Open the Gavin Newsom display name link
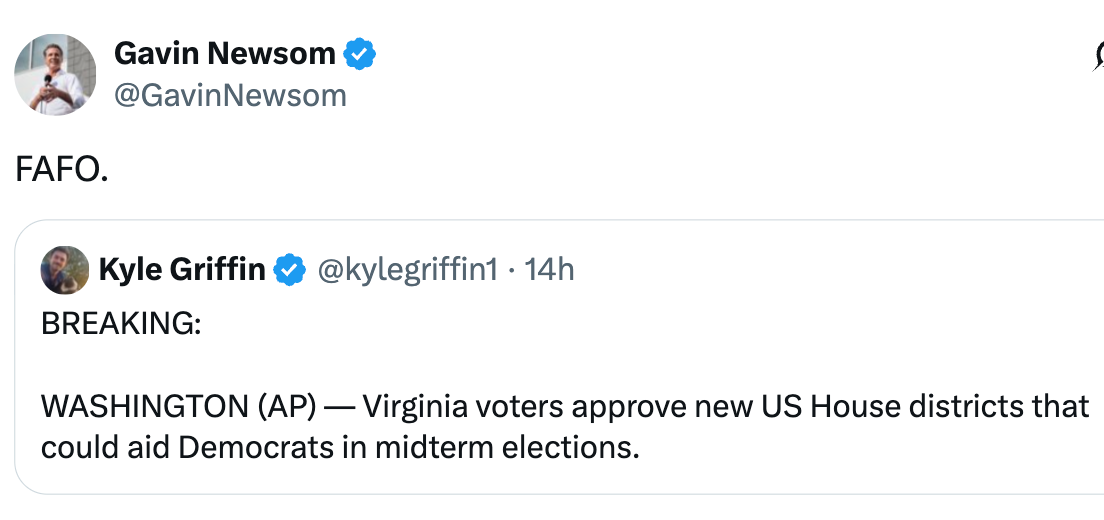Image resolution: width=1104 pixels, height=520 pixels. tap(224, 54)
